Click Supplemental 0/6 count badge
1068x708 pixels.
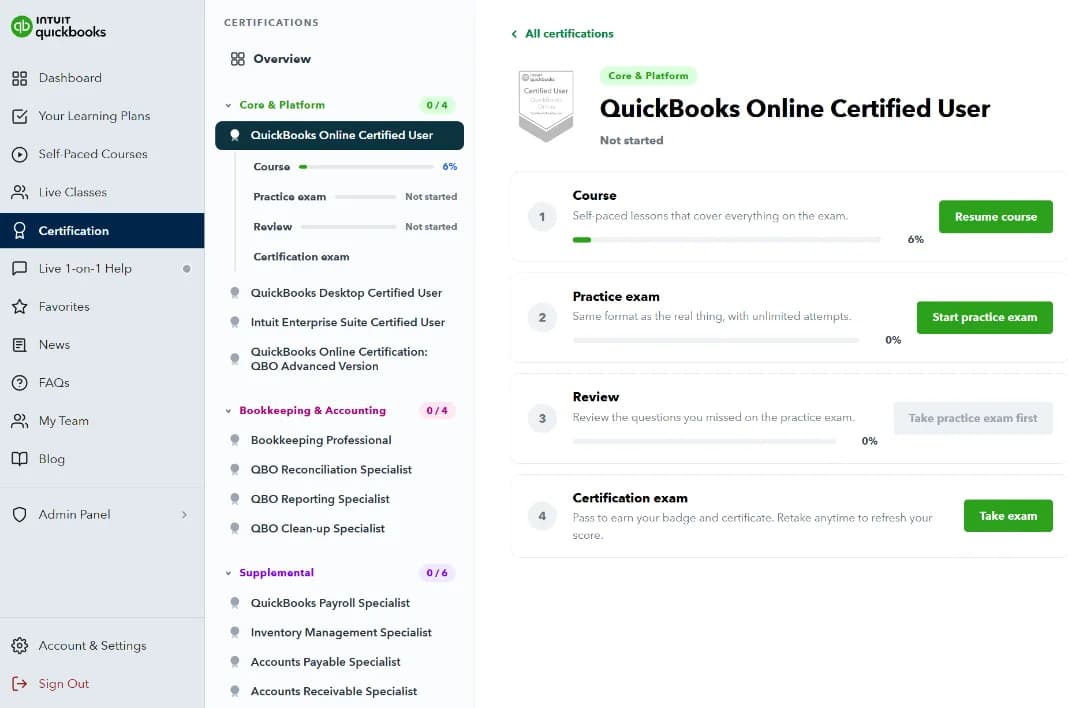[437, 573]
